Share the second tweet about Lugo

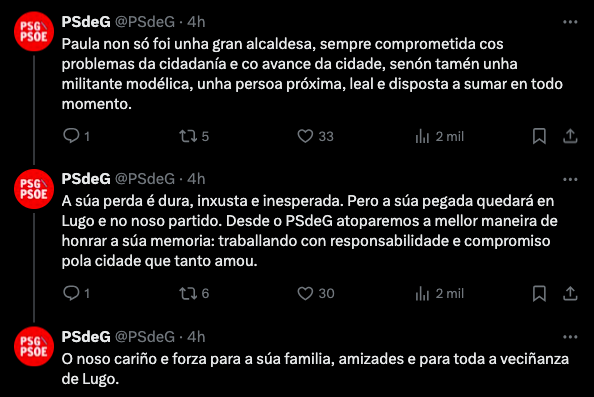(x=570, y=293)
